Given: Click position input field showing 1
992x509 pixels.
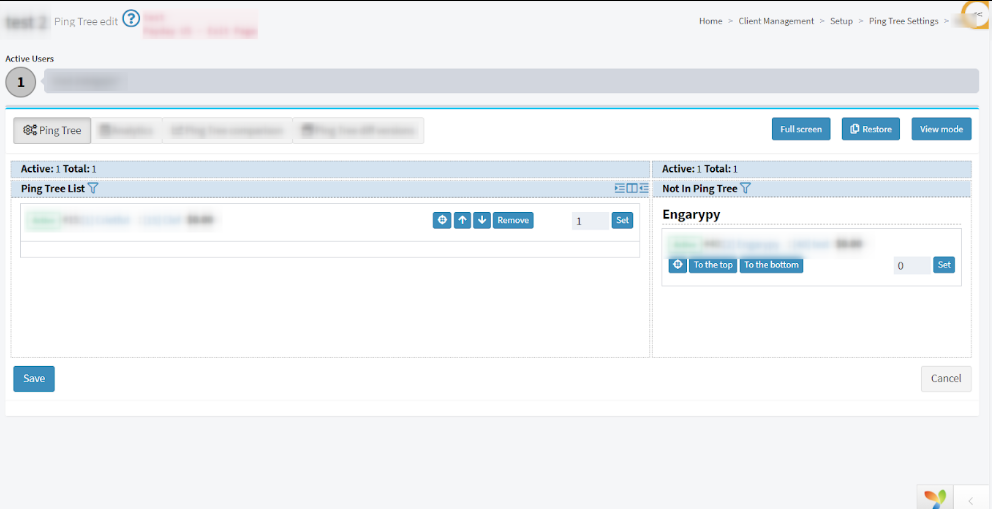Looking at the screenshot, I should 589,221.
